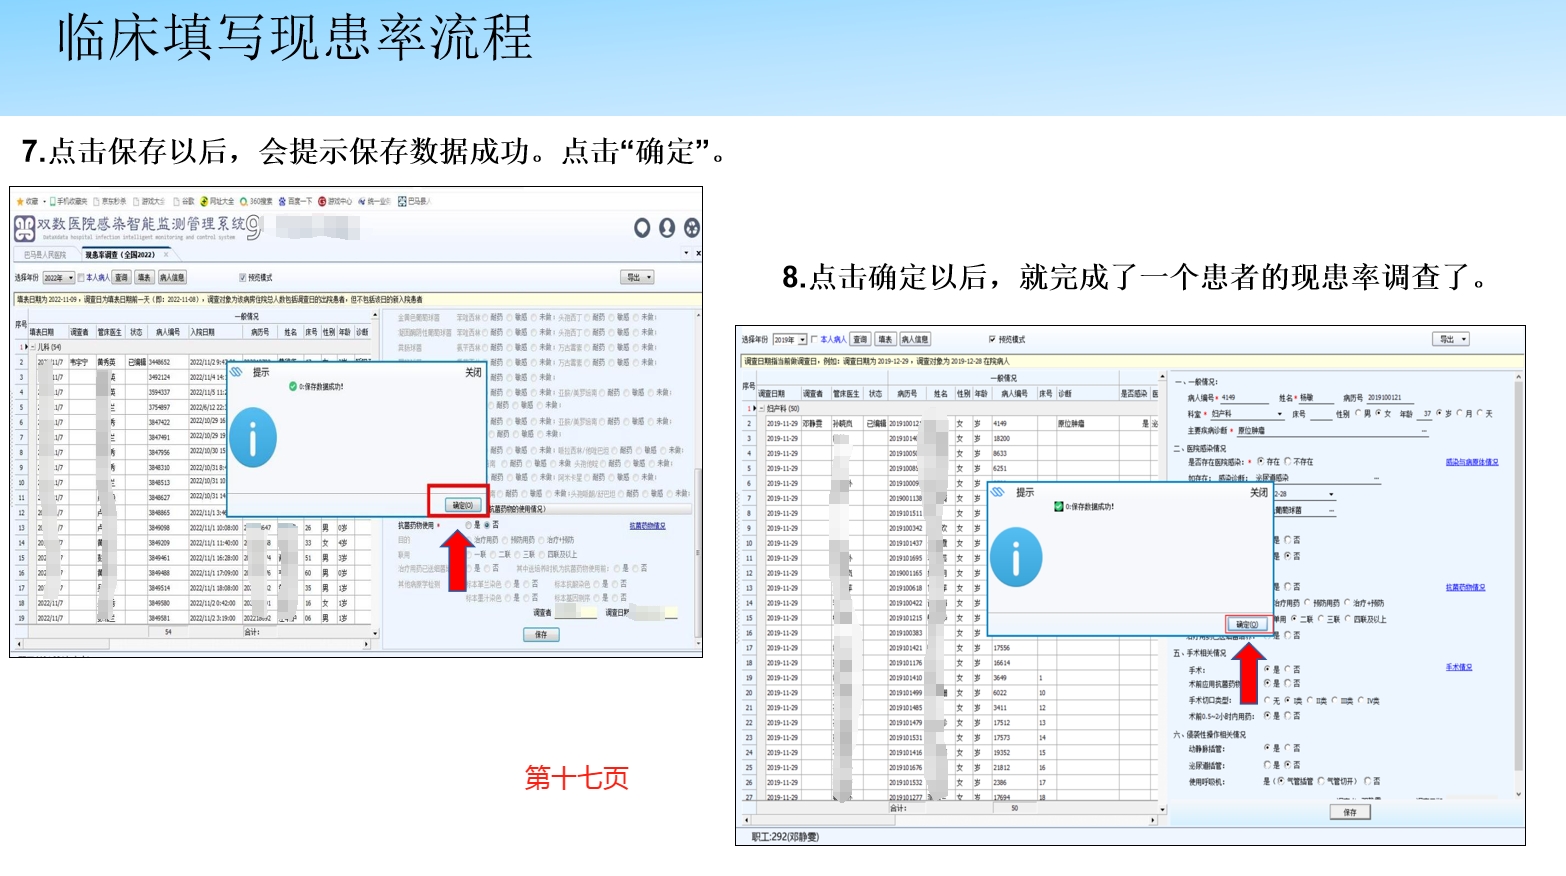Toggle 本人病人 checkbox in 2019 window
Viewport: 1566px width, 876px height.
[x=814, y=340]
